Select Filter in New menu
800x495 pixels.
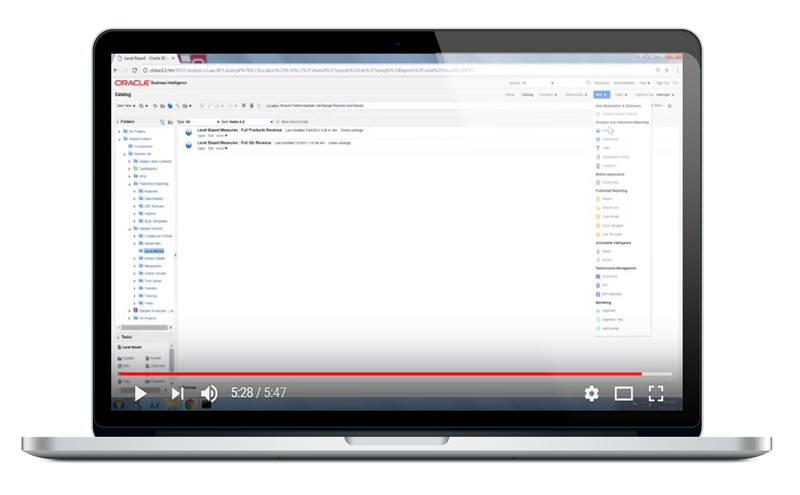606,148
